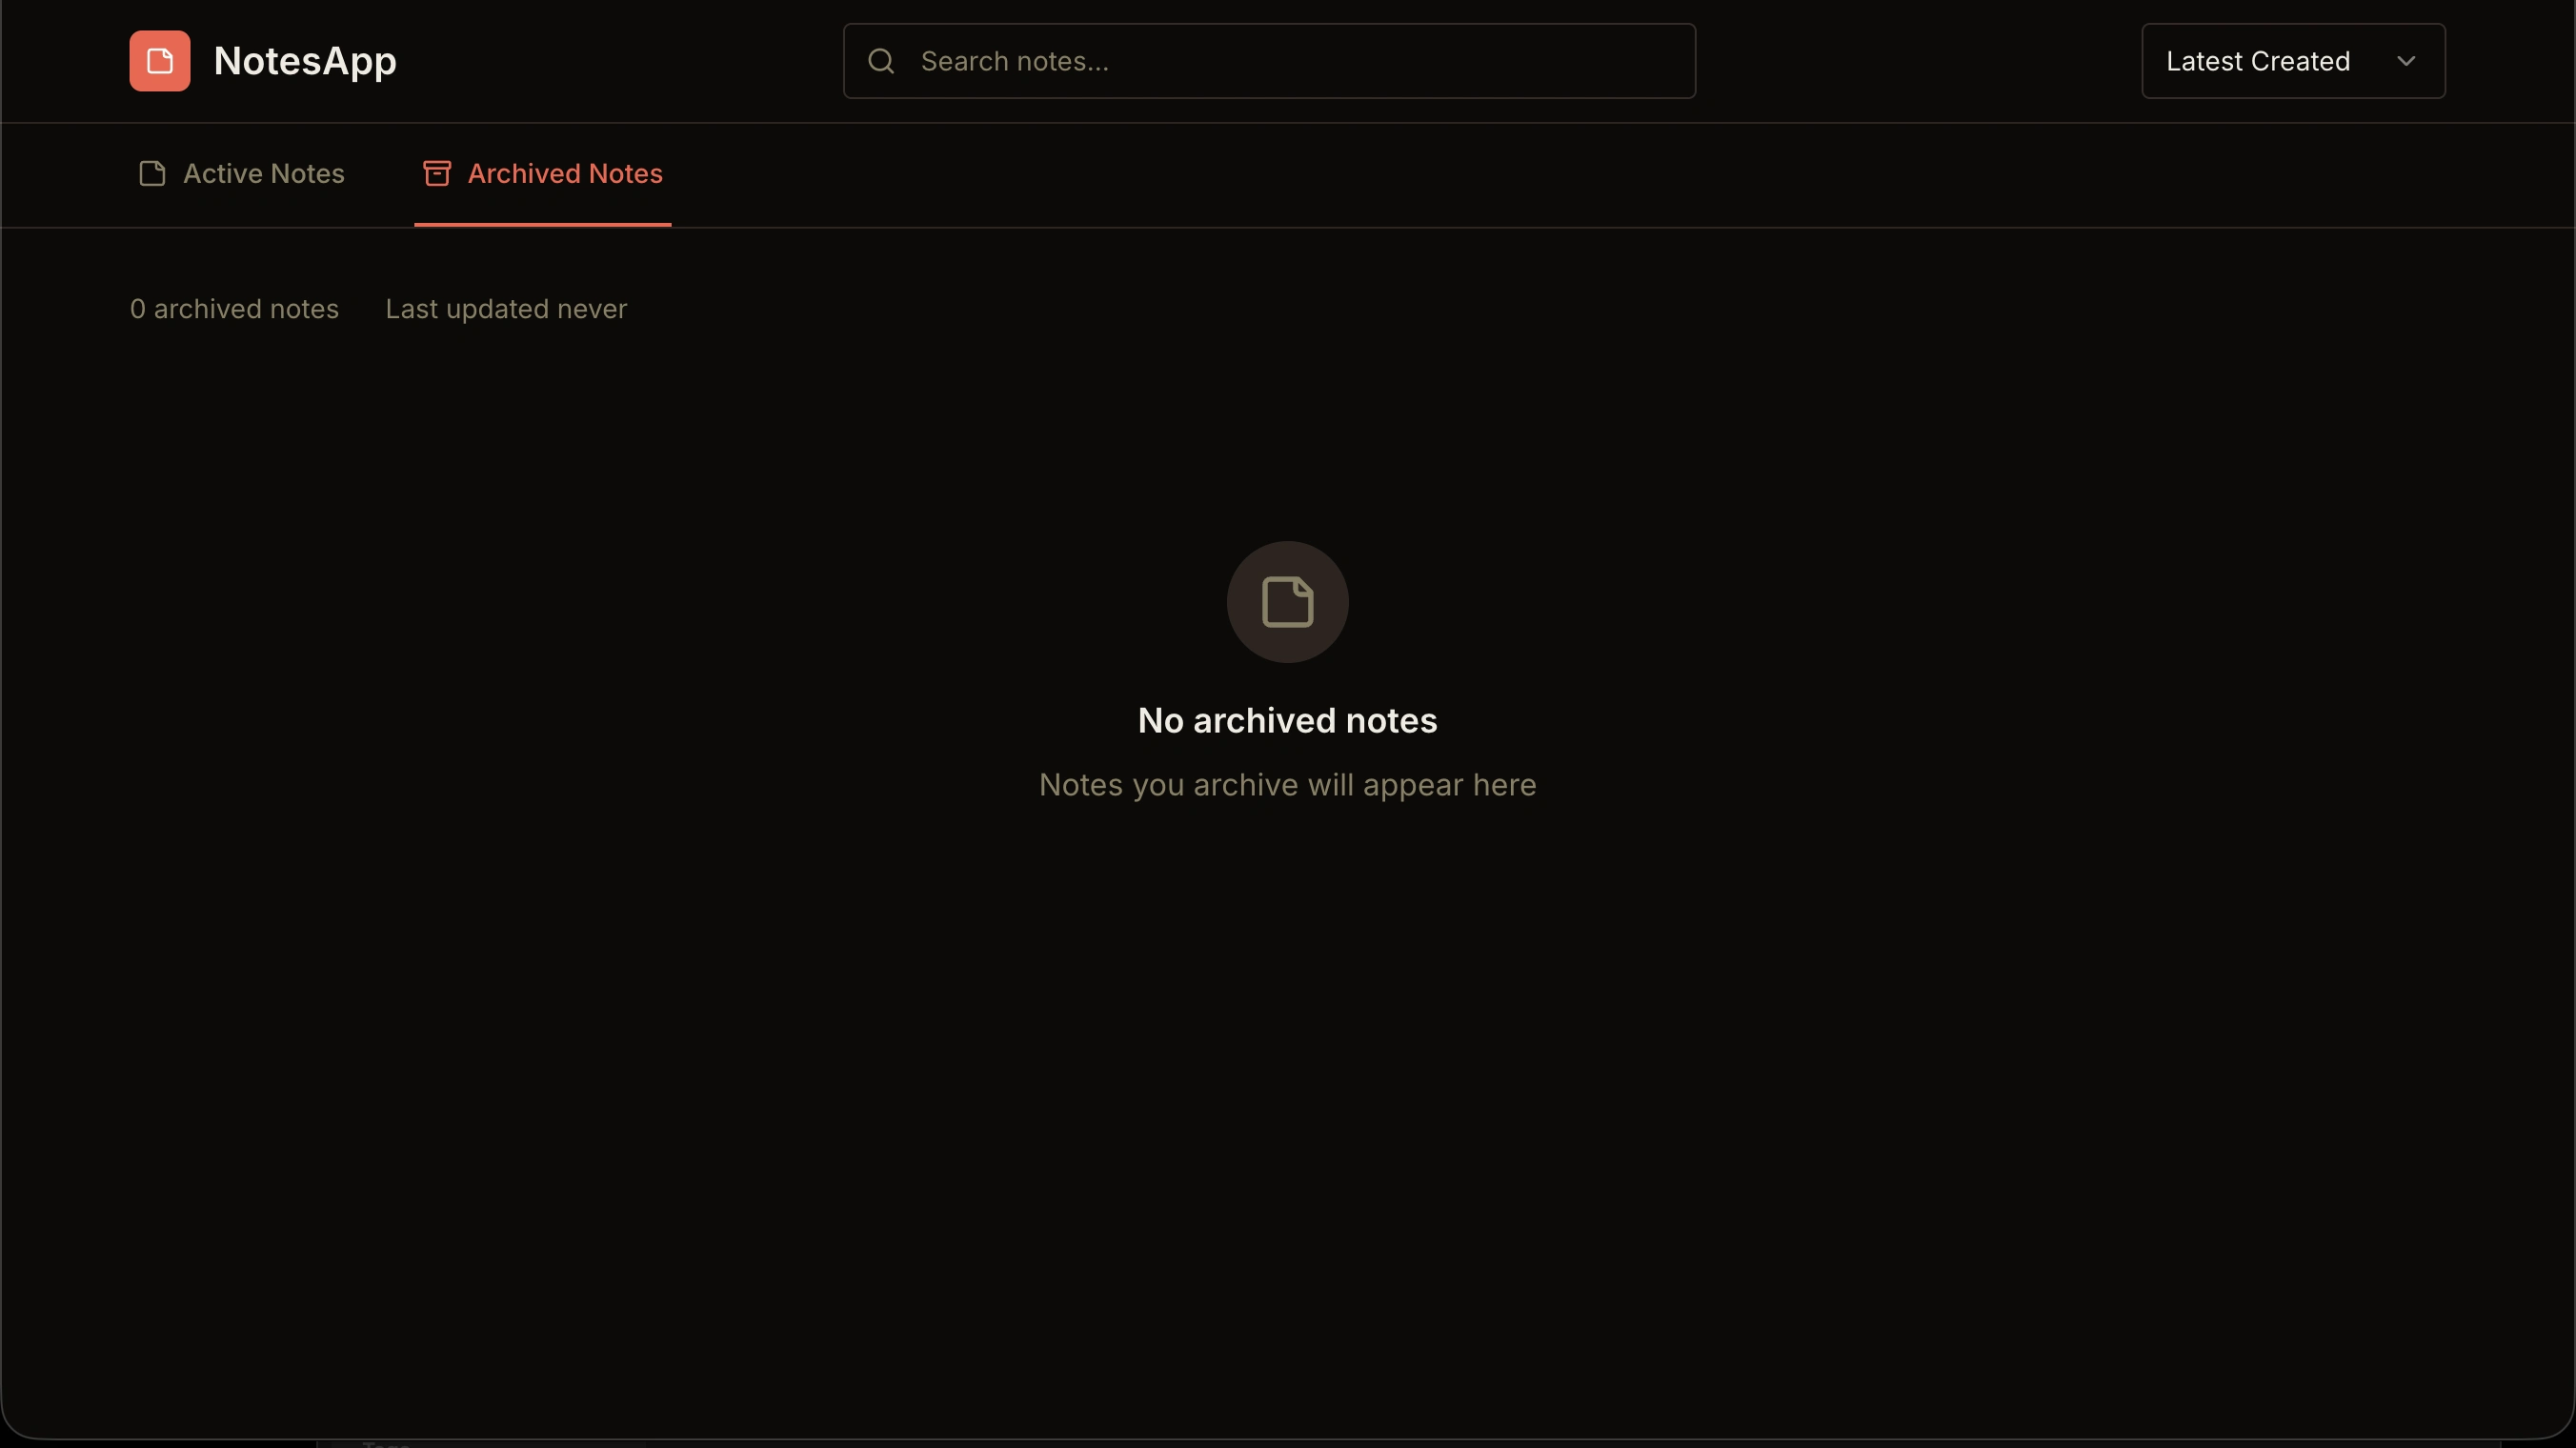
Task: Click the 'Latest Created' label text
Action: point(2257,61)
